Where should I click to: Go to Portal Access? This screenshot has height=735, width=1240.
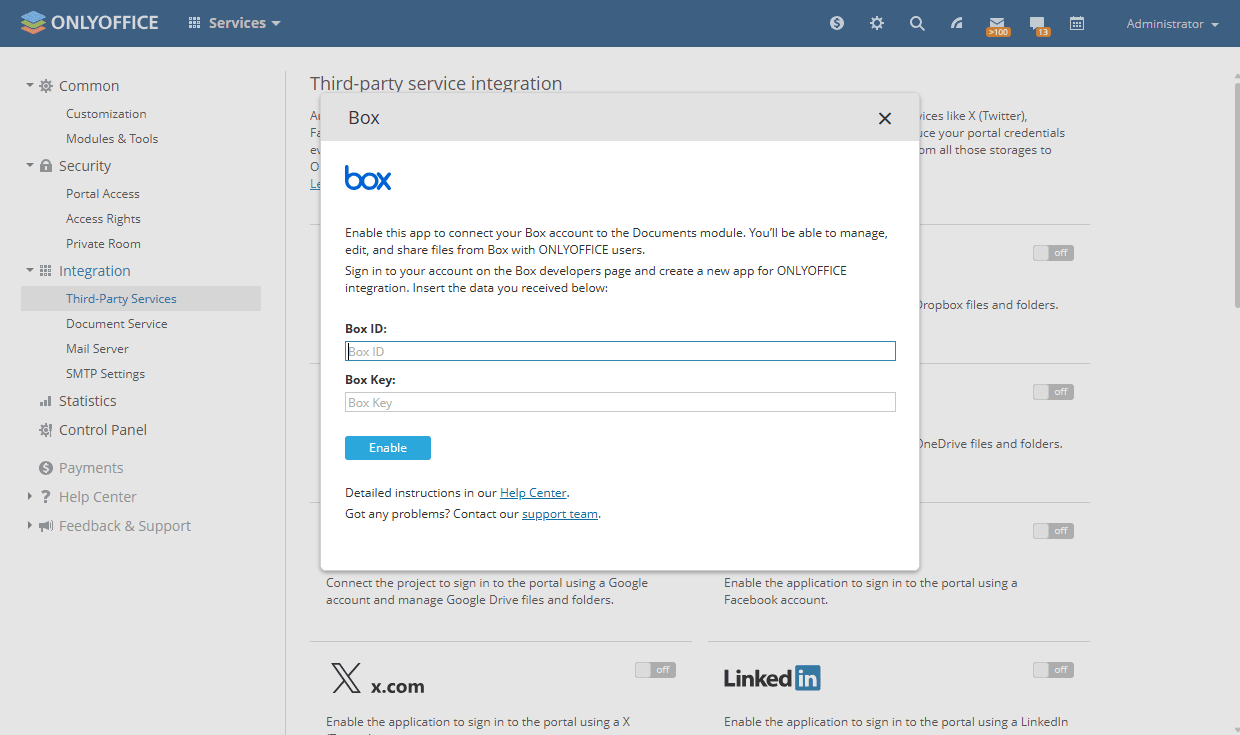[103, 194]
